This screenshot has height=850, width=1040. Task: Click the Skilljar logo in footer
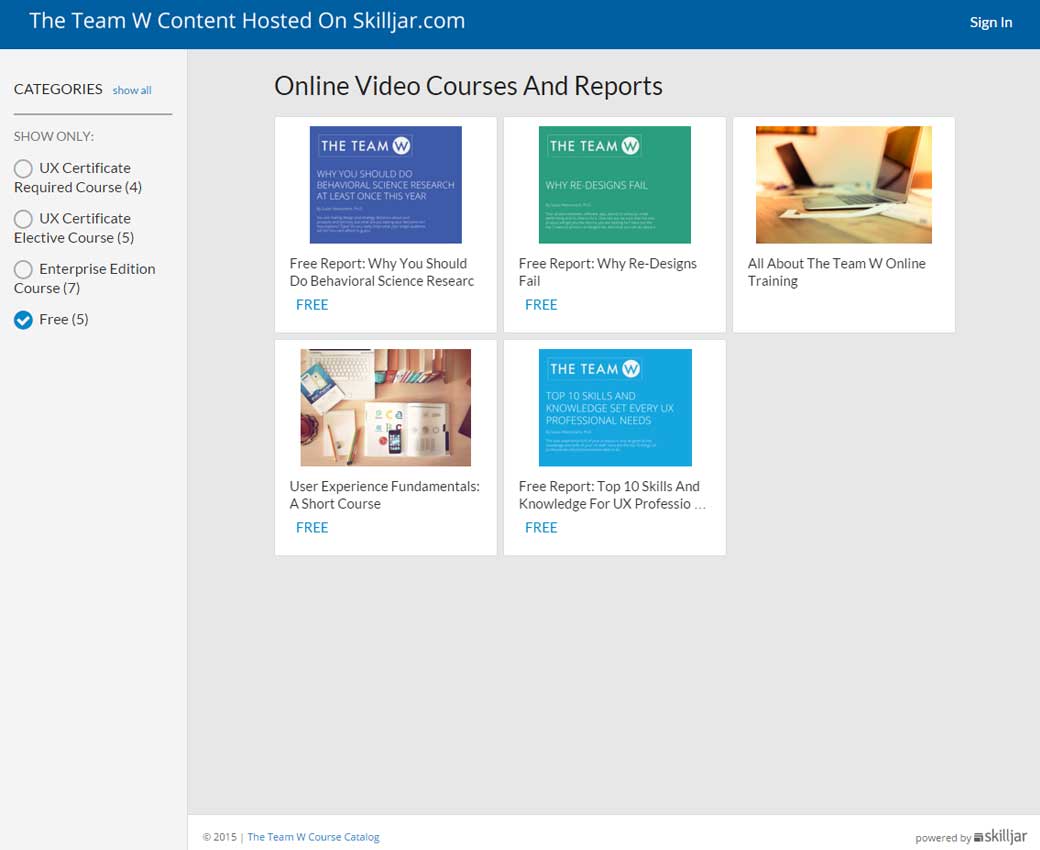point(1000,836)
